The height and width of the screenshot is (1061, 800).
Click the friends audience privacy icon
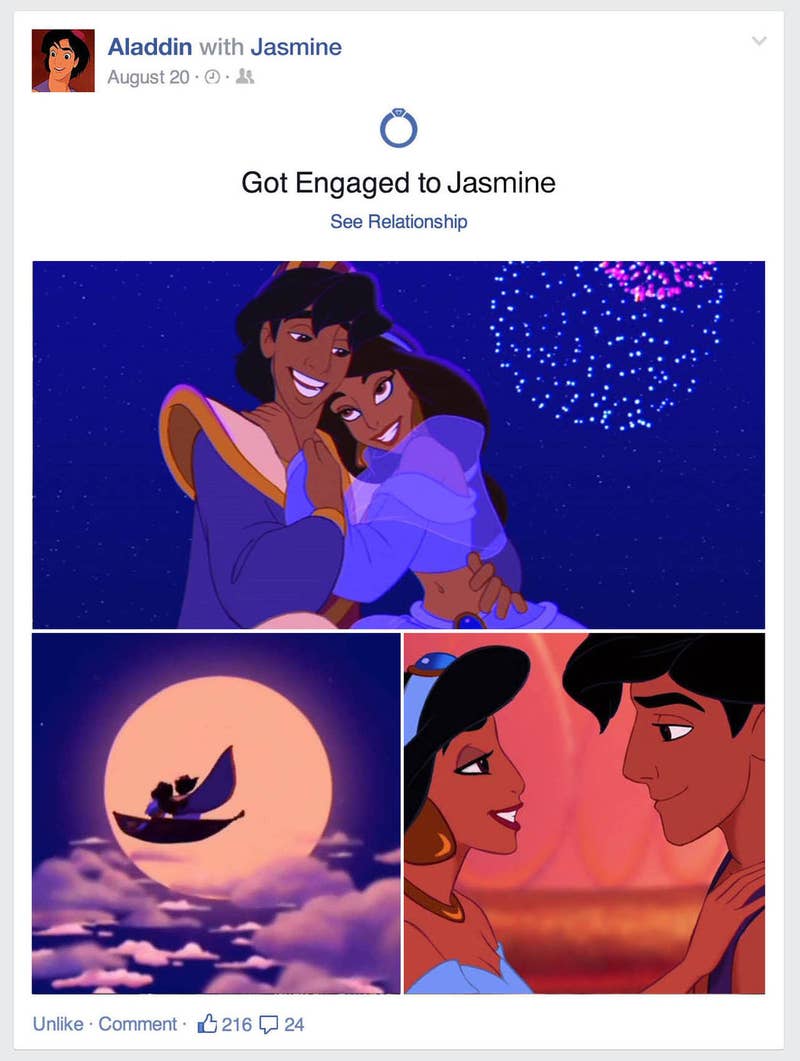tap(245, 77)
